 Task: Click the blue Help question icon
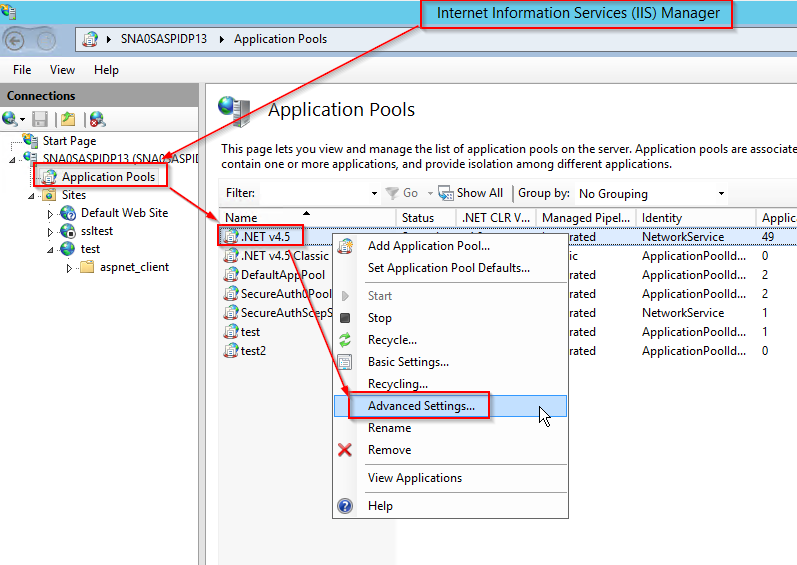pos(345,506)
